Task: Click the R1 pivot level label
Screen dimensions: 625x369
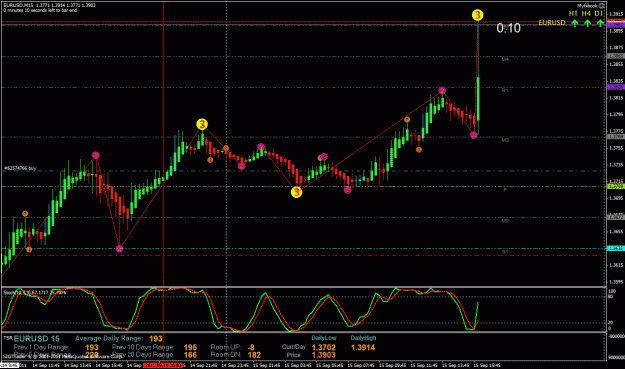Action: coord(505,90)
